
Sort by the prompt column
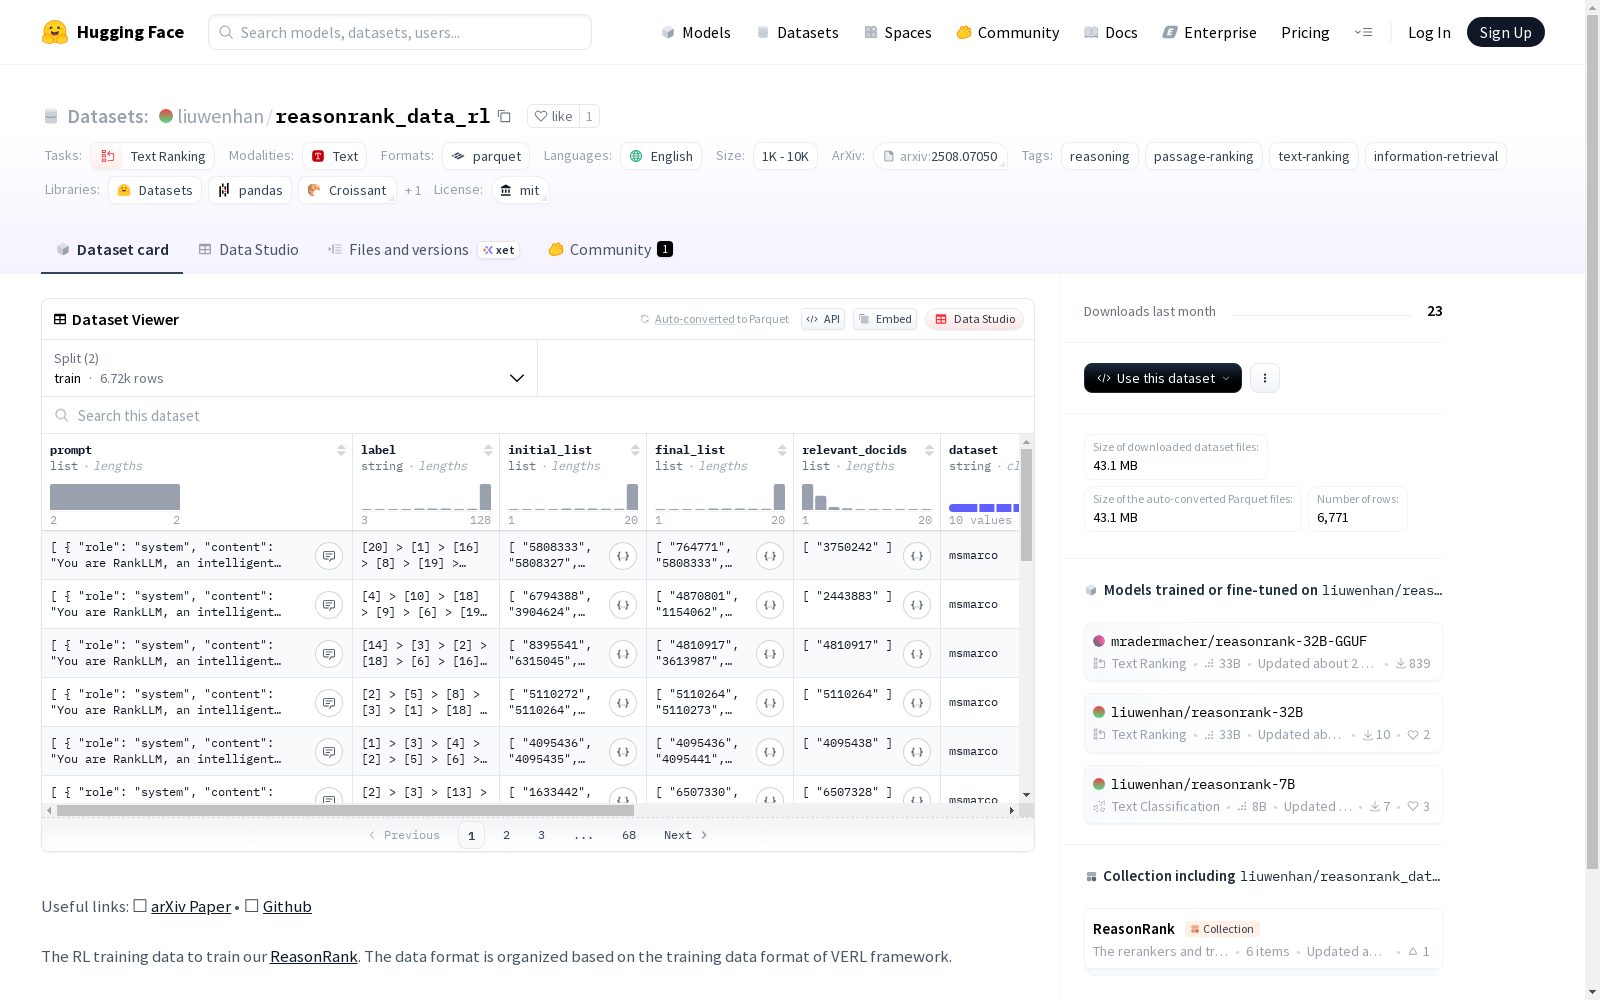tap(341, 450)
